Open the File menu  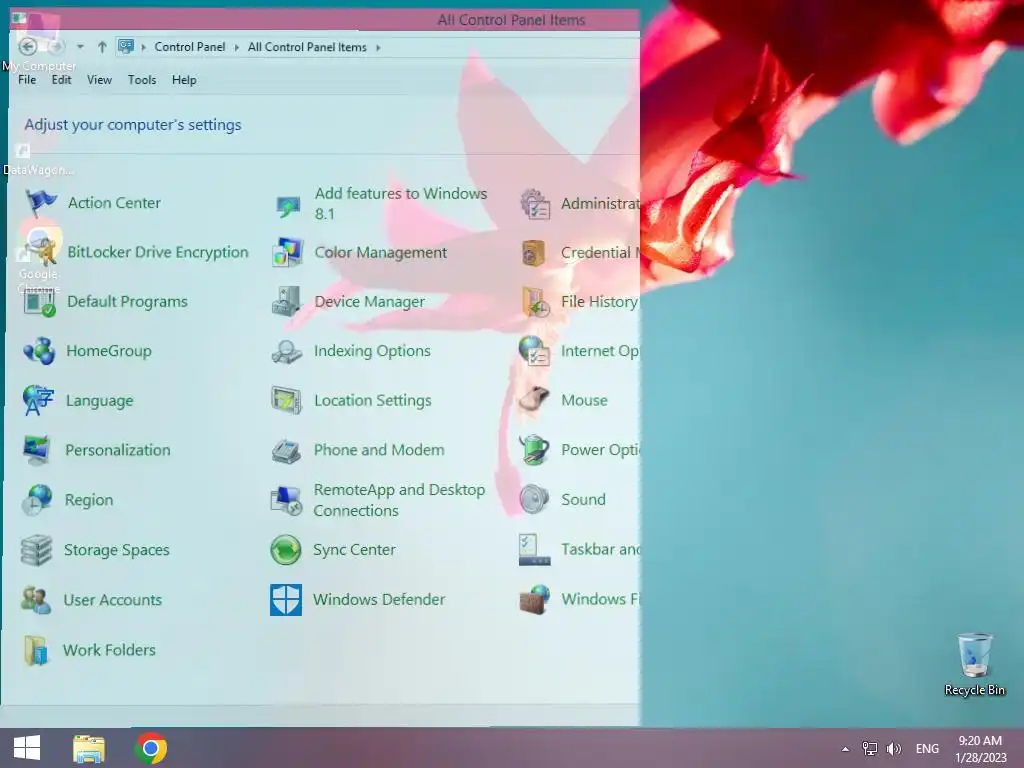tap(27, 80)
